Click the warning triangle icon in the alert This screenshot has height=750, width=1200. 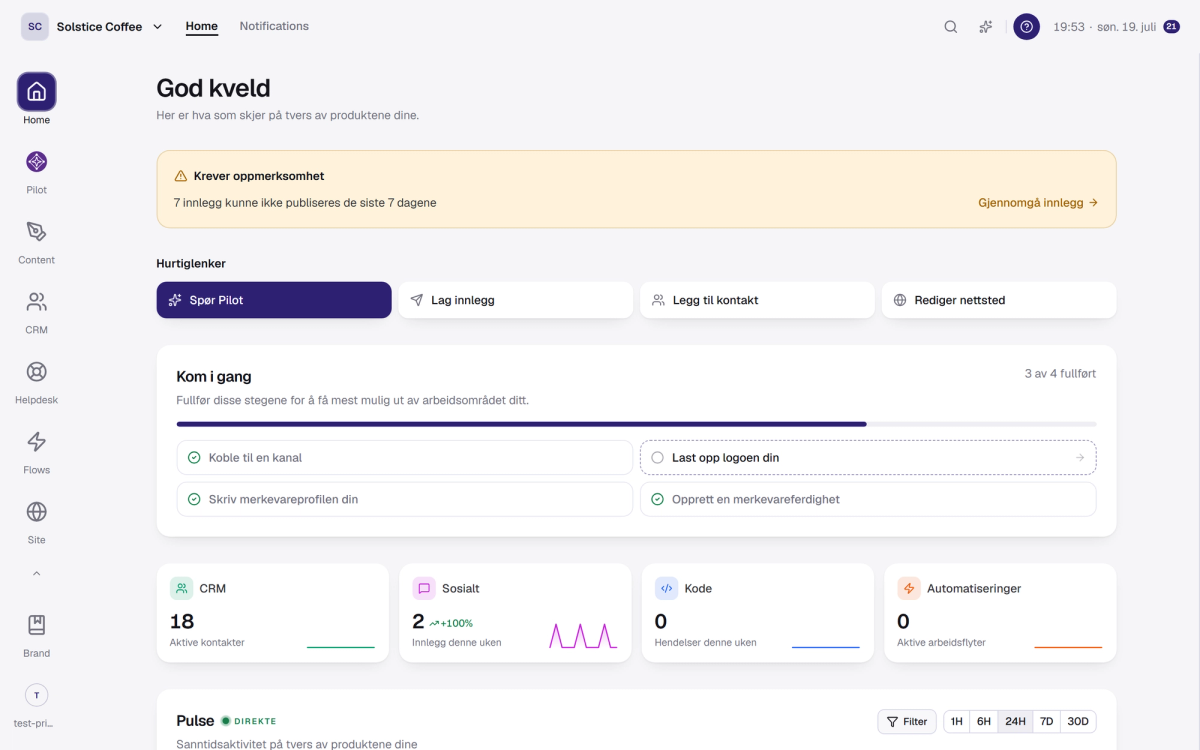[181, 176]
